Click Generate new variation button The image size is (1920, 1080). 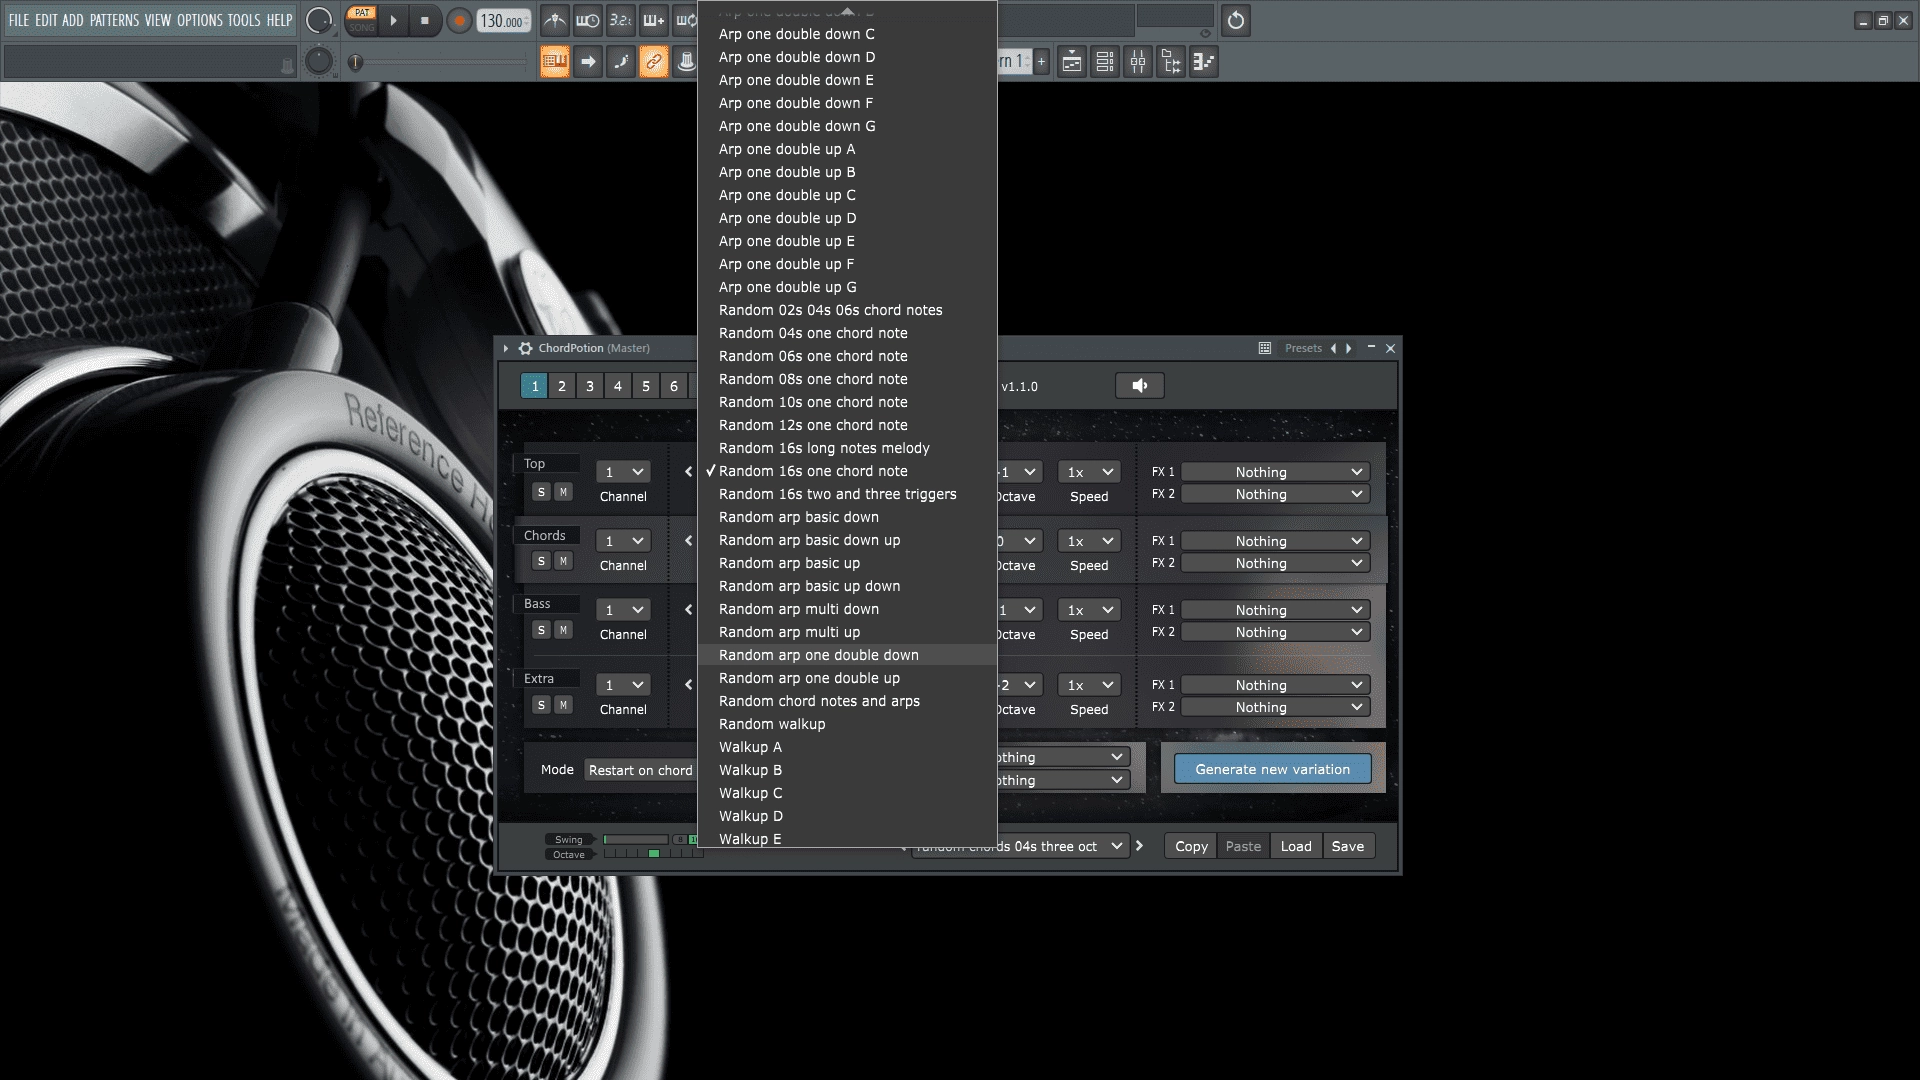click(1272, 769)
